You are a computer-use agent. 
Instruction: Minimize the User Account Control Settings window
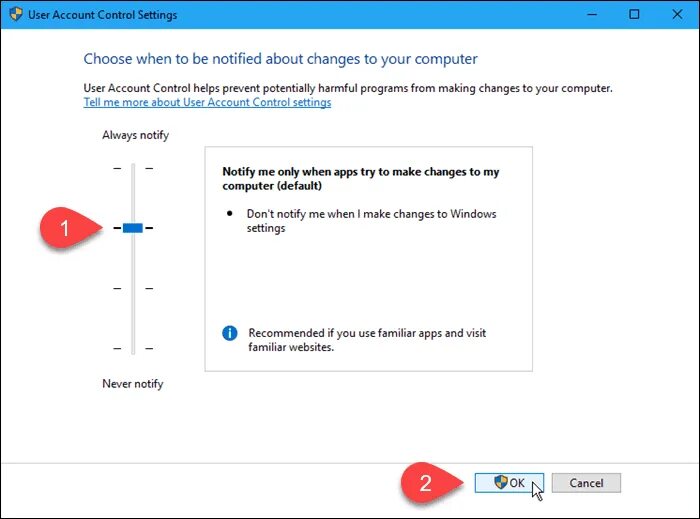click(592, 14)
